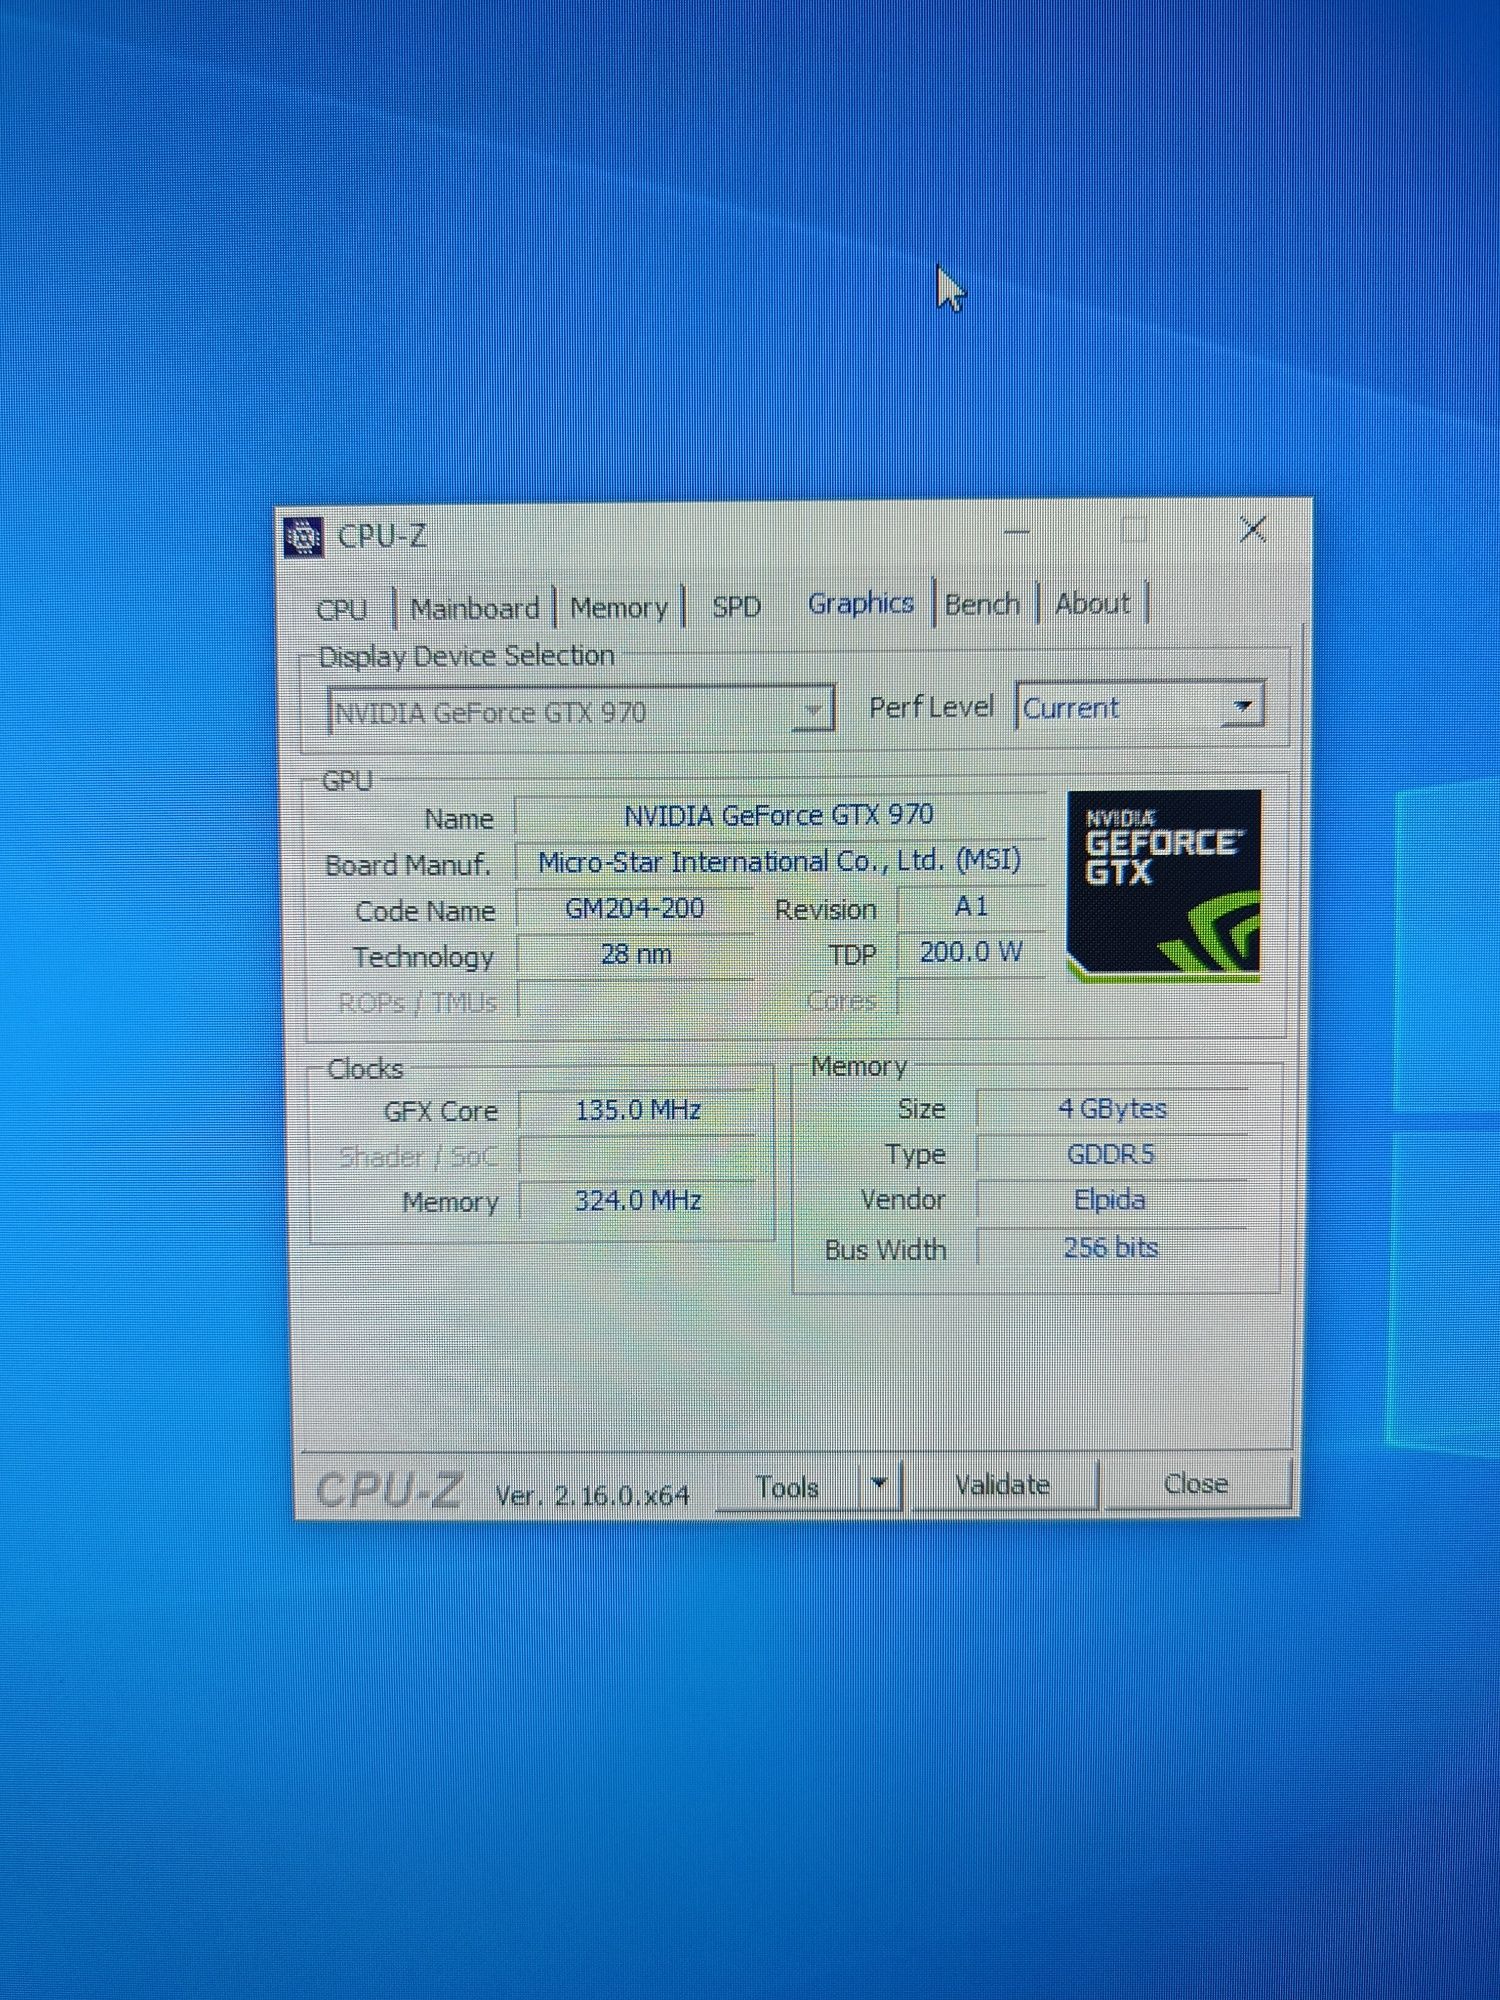
Task: Select the SPD tab
Action: [737, 606]
